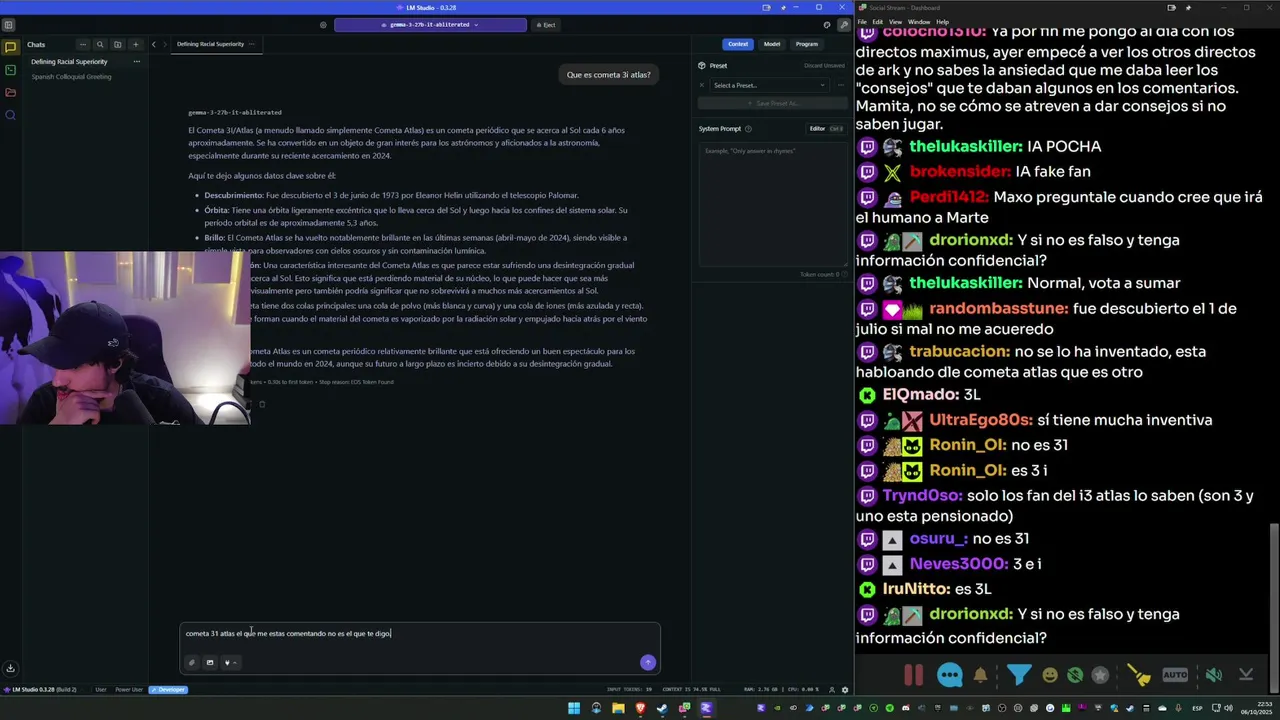This screenshot has height=720, width=1280.
Task: Search chats with the magnifier icon
Action: pos(100,45)
